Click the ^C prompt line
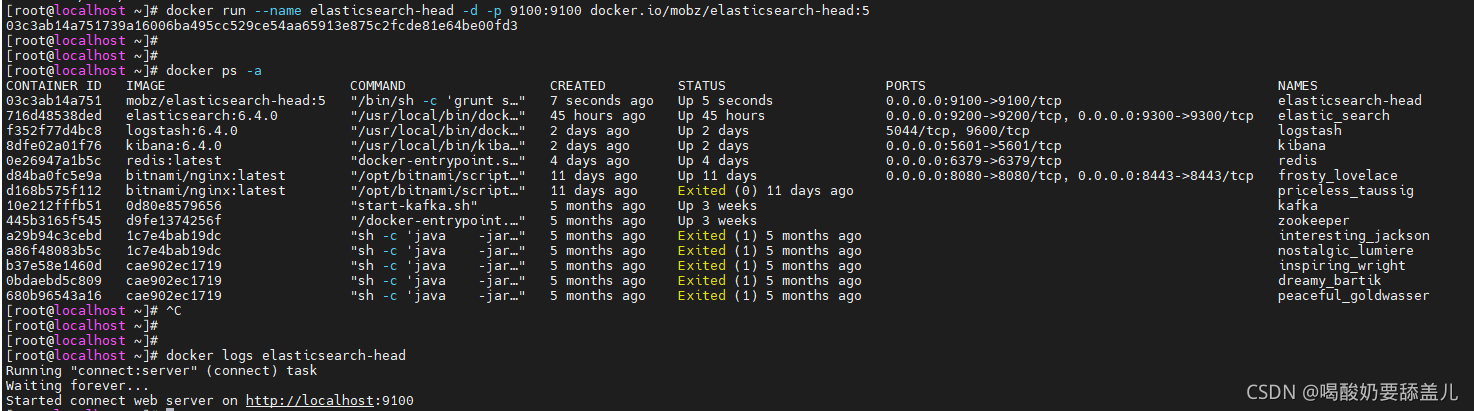This screenshot has height=411, width=1474. tap(94, 311)
